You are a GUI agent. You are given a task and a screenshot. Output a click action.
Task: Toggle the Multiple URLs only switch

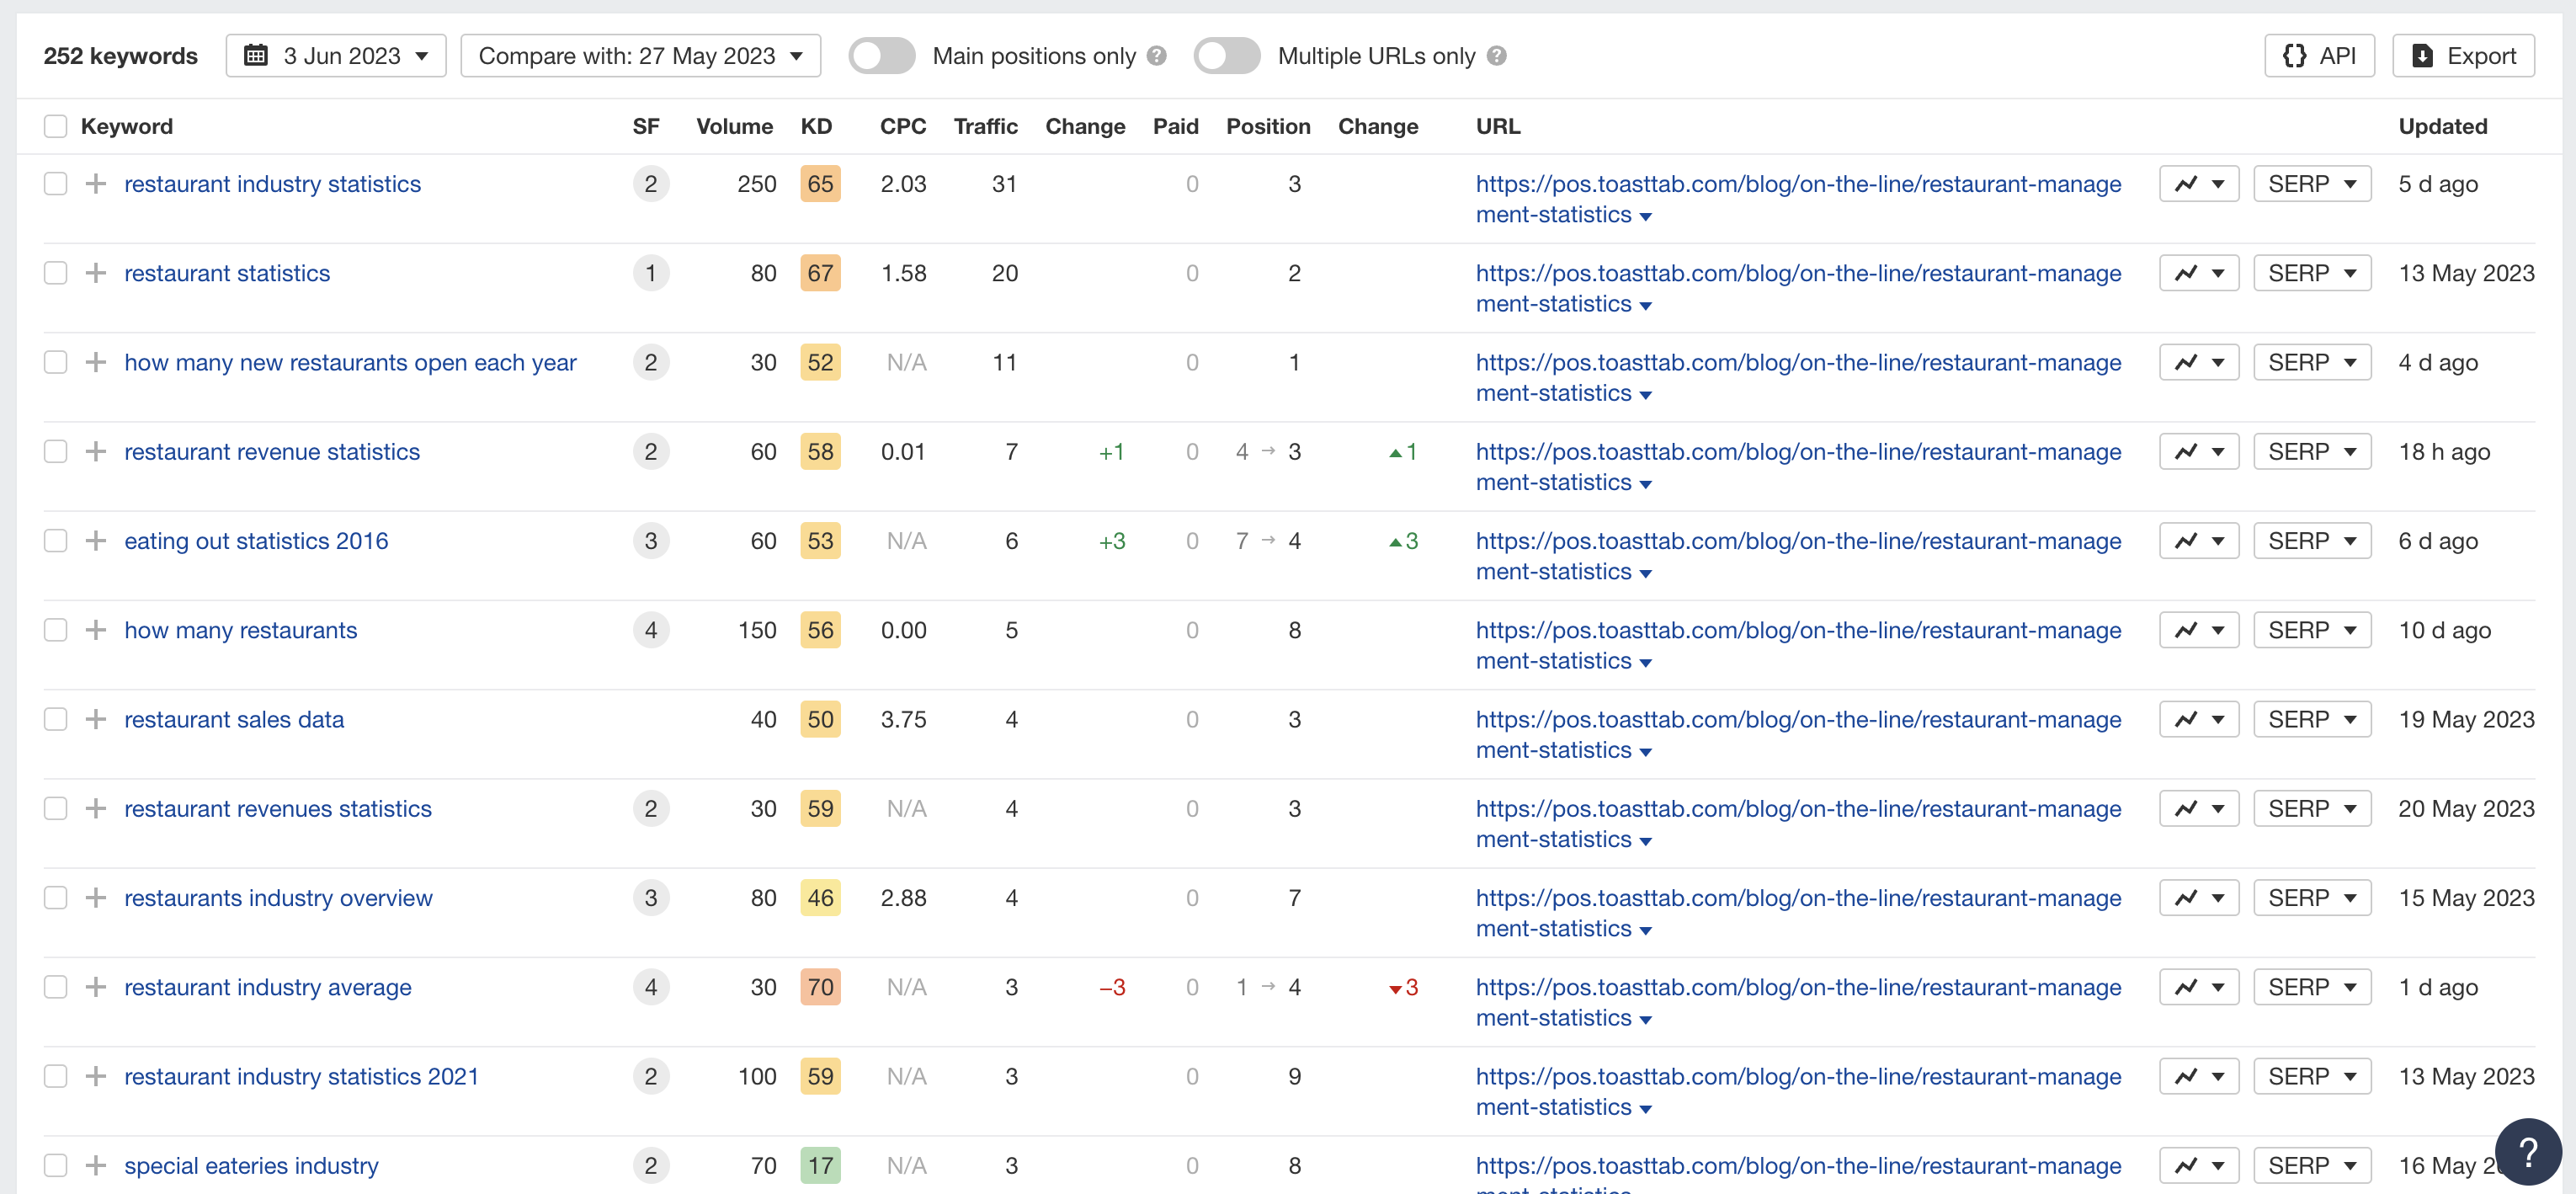1227,56
